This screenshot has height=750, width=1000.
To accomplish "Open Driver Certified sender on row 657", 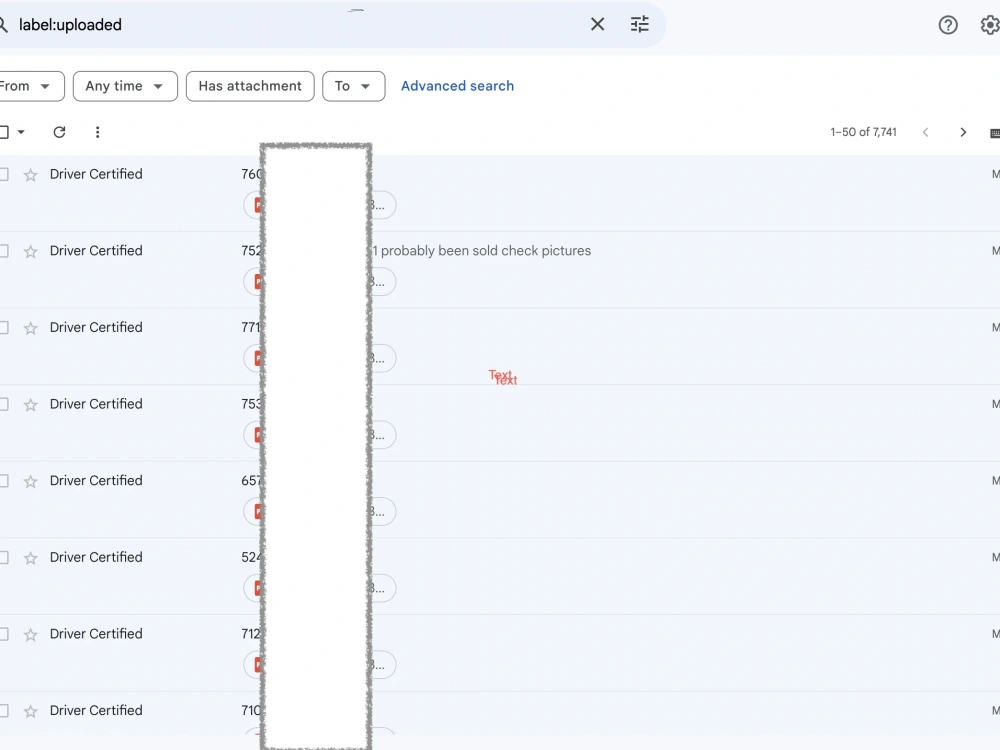I will (x=96, y=480).
